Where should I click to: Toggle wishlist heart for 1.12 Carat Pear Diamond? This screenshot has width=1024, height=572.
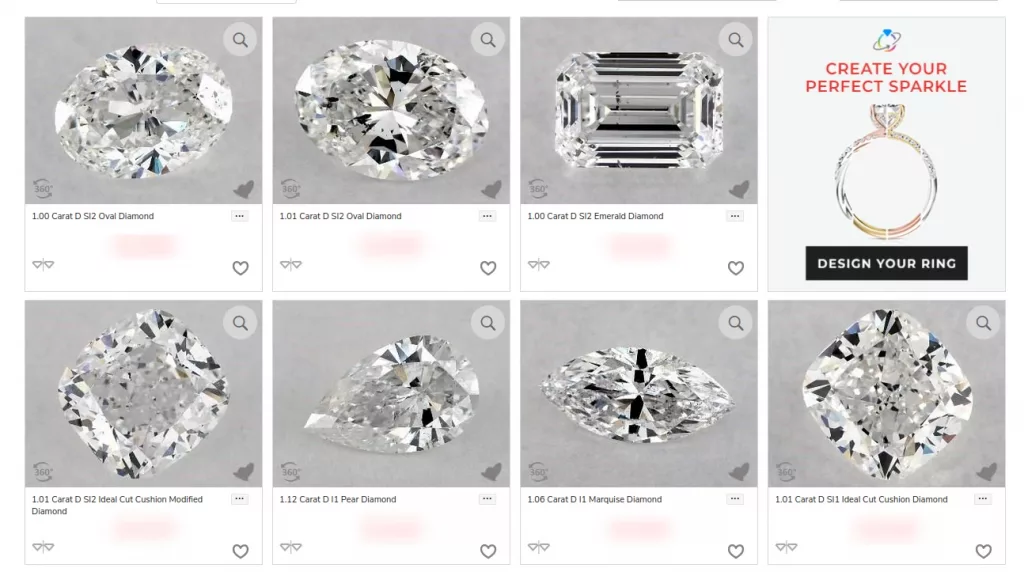click(488, 551)
